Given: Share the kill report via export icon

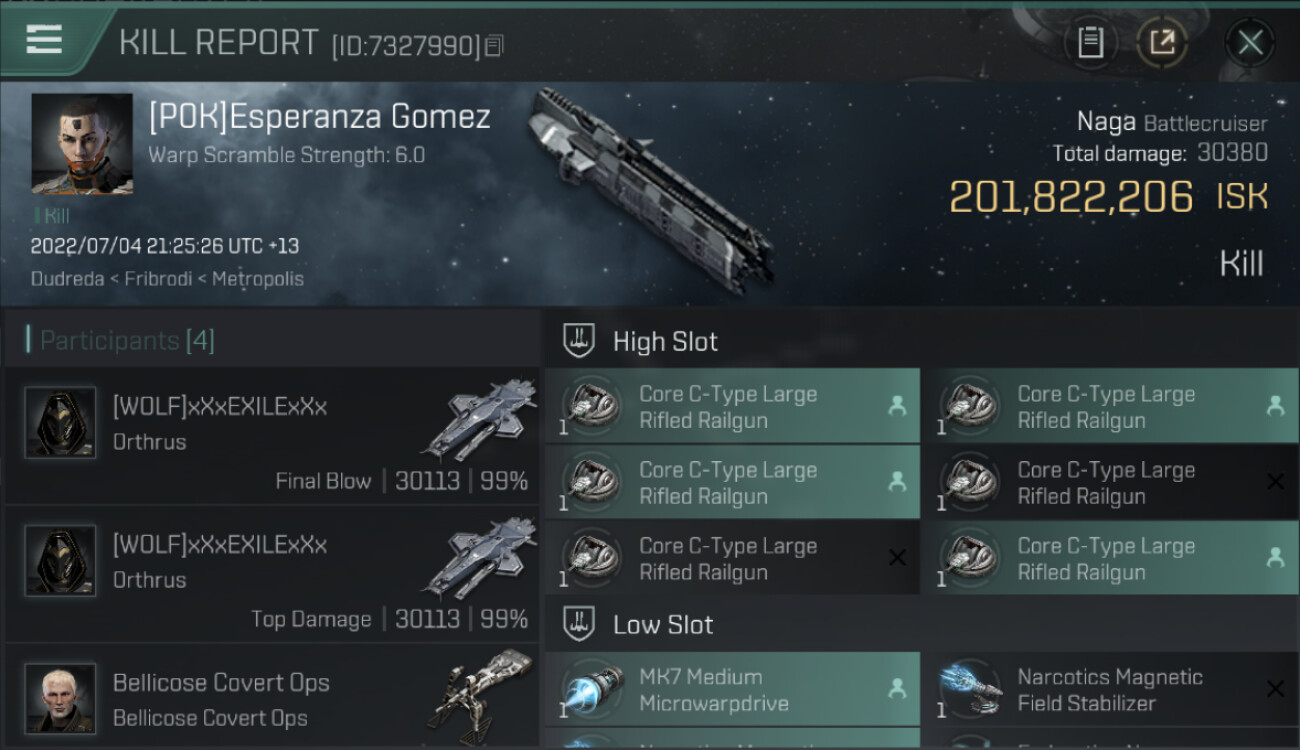Looking at the screenshot, I should click(1162, 42).
